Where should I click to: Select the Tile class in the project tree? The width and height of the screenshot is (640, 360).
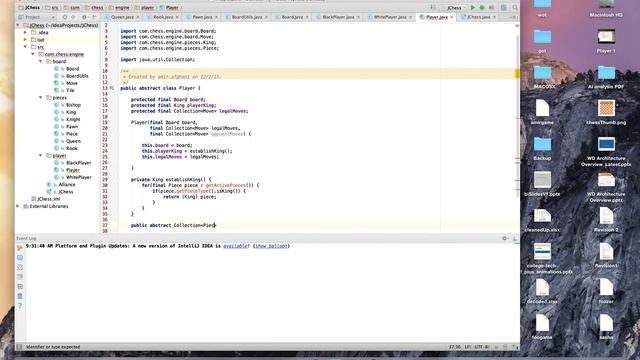pyautogui.click(x=71, y=90)
